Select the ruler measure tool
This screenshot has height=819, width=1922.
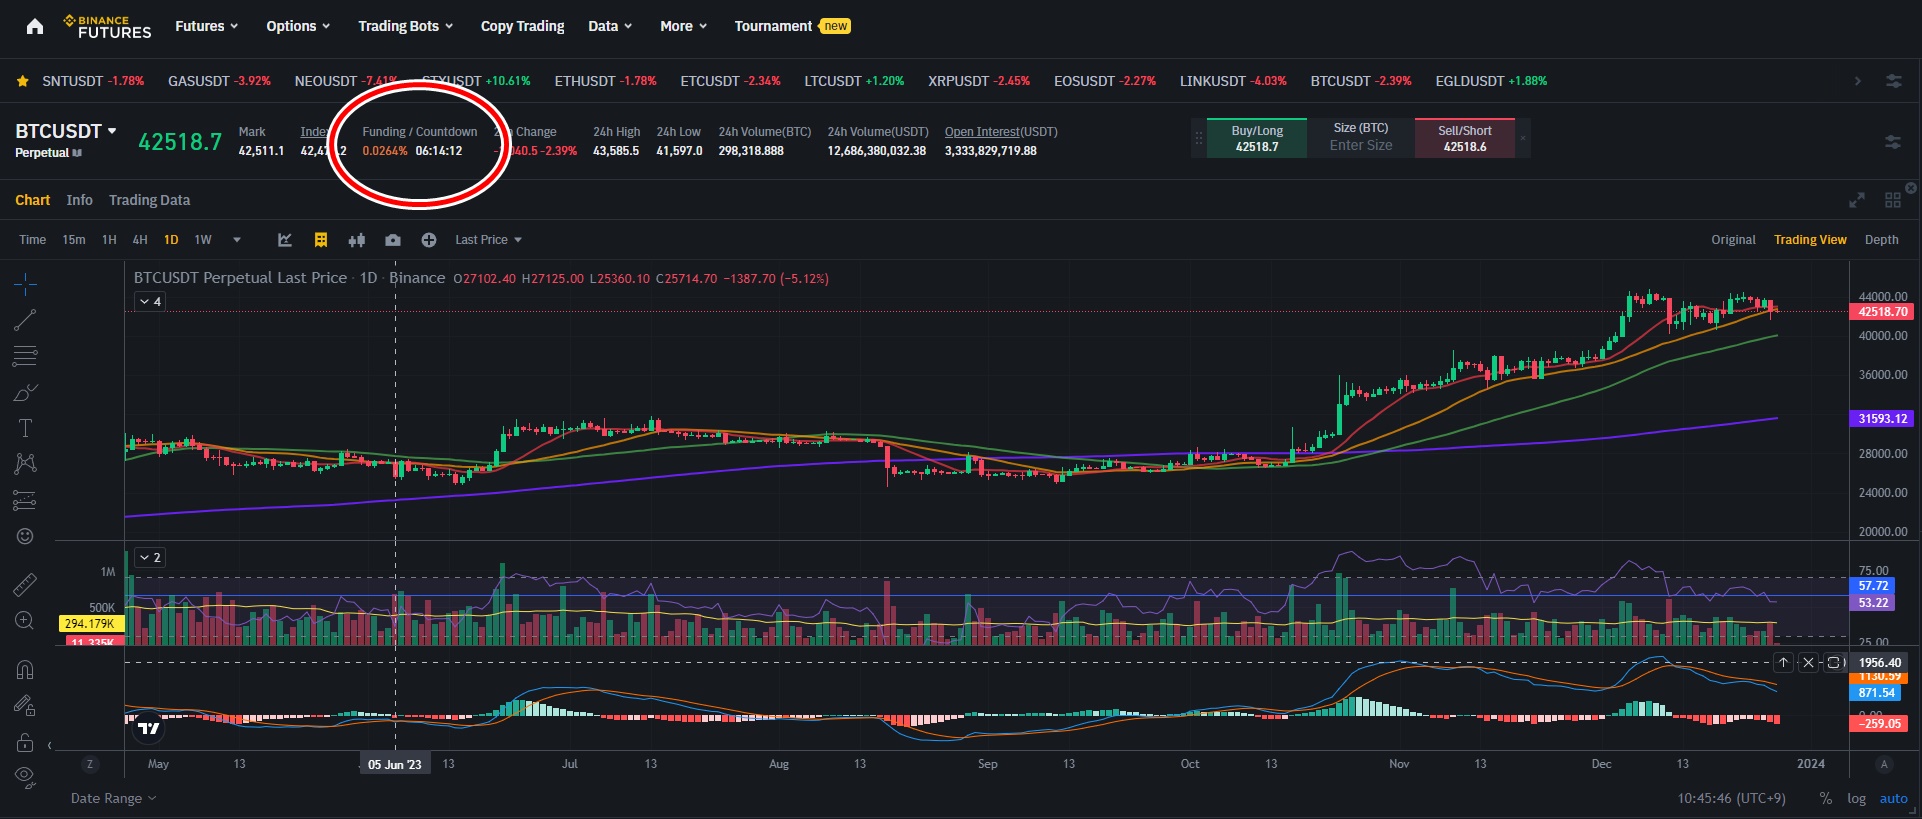(x=25, y=584)
